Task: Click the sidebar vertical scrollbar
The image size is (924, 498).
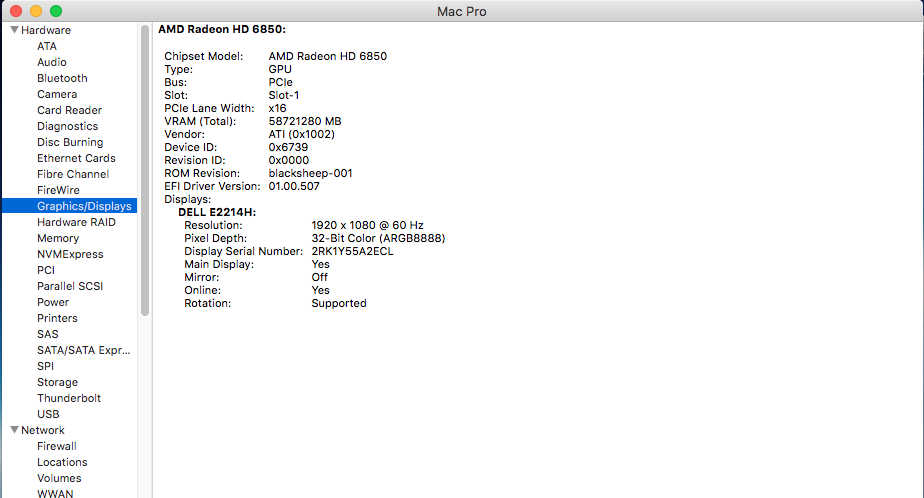Action: pyautogui.click(x=145, y=170)
